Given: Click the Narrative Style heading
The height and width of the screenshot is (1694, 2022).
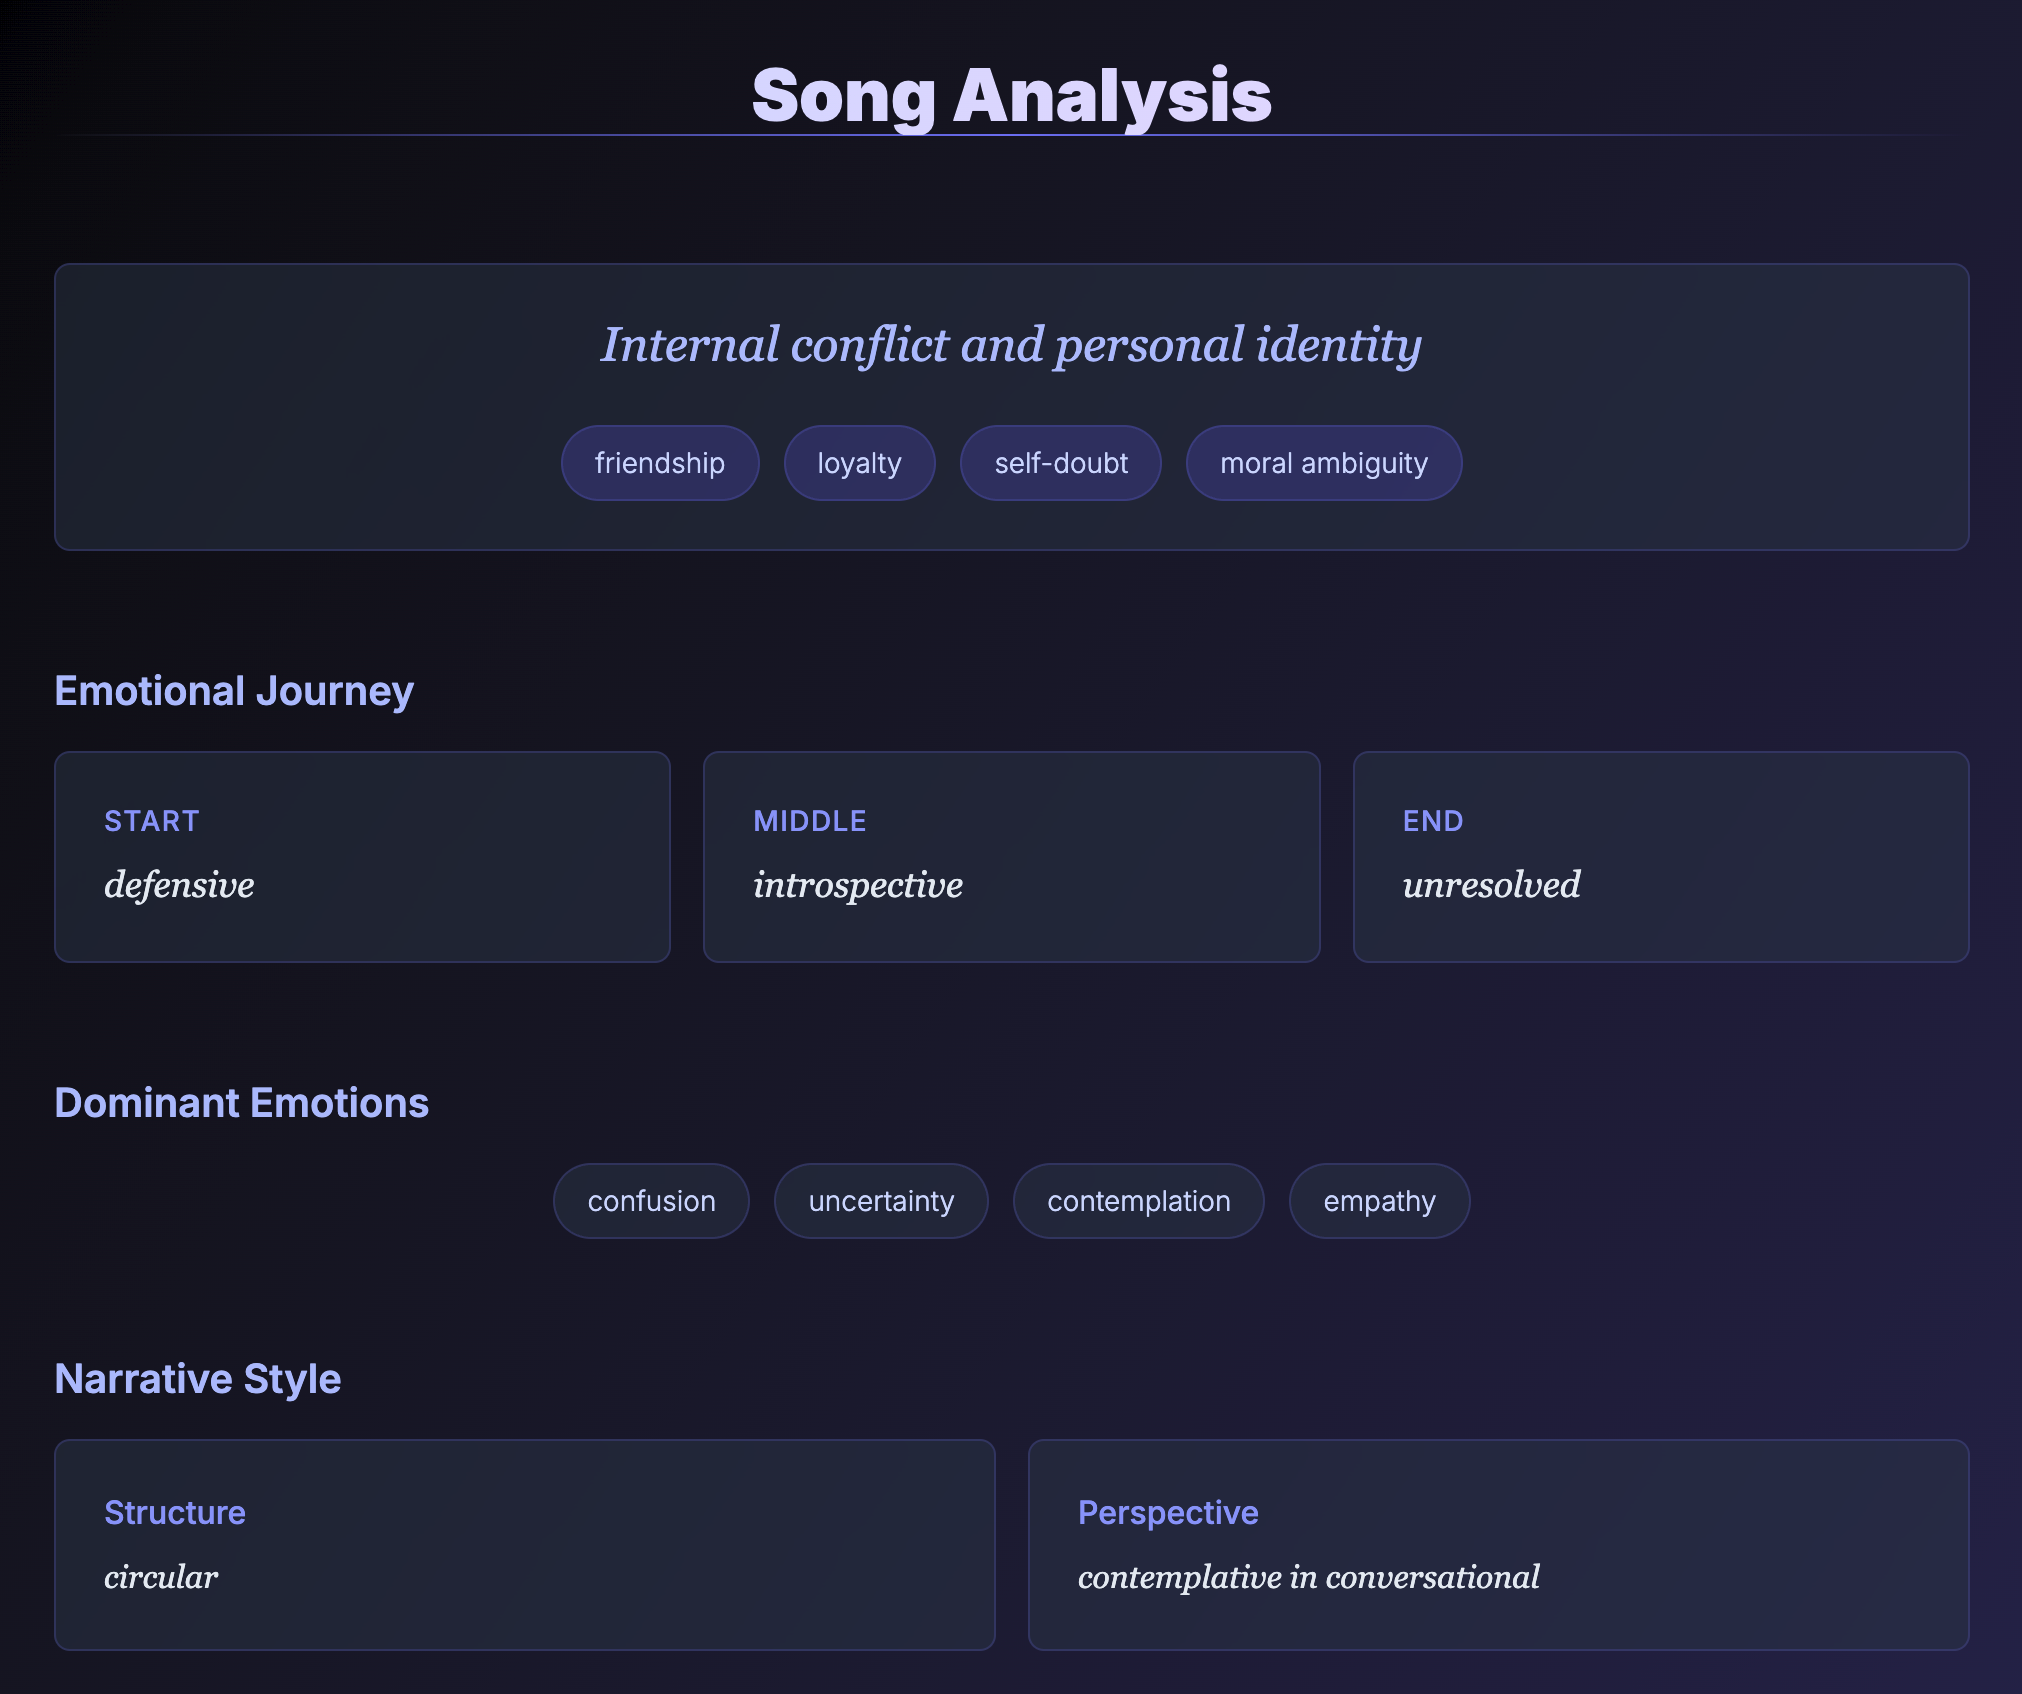Looking at the screenshot, I should 198,1379.
